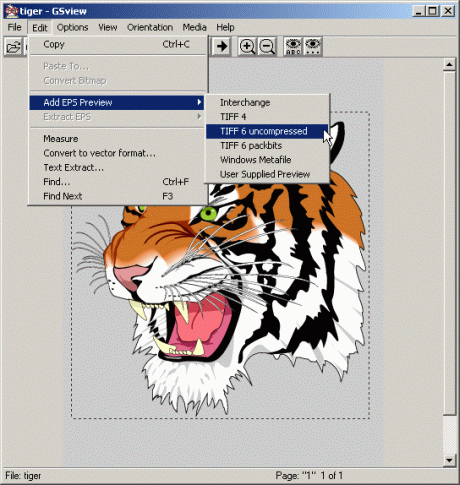Select TIFF 4 preview format
Screen dimensions: 460x485
(x=267, y=117)
